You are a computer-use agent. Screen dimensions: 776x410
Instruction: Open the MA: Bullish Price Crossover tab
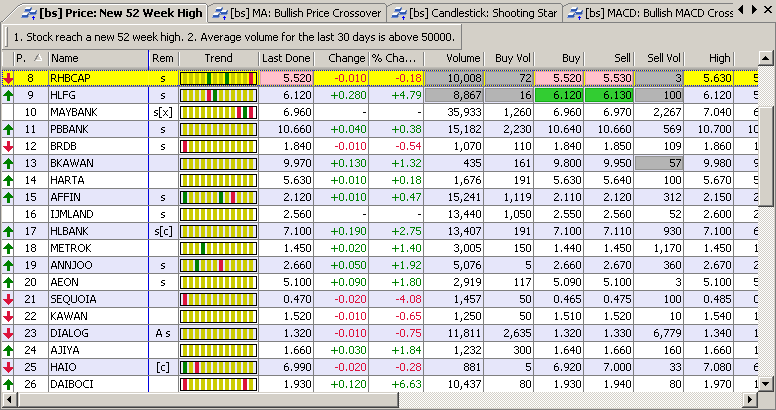(x=297, y=13)
